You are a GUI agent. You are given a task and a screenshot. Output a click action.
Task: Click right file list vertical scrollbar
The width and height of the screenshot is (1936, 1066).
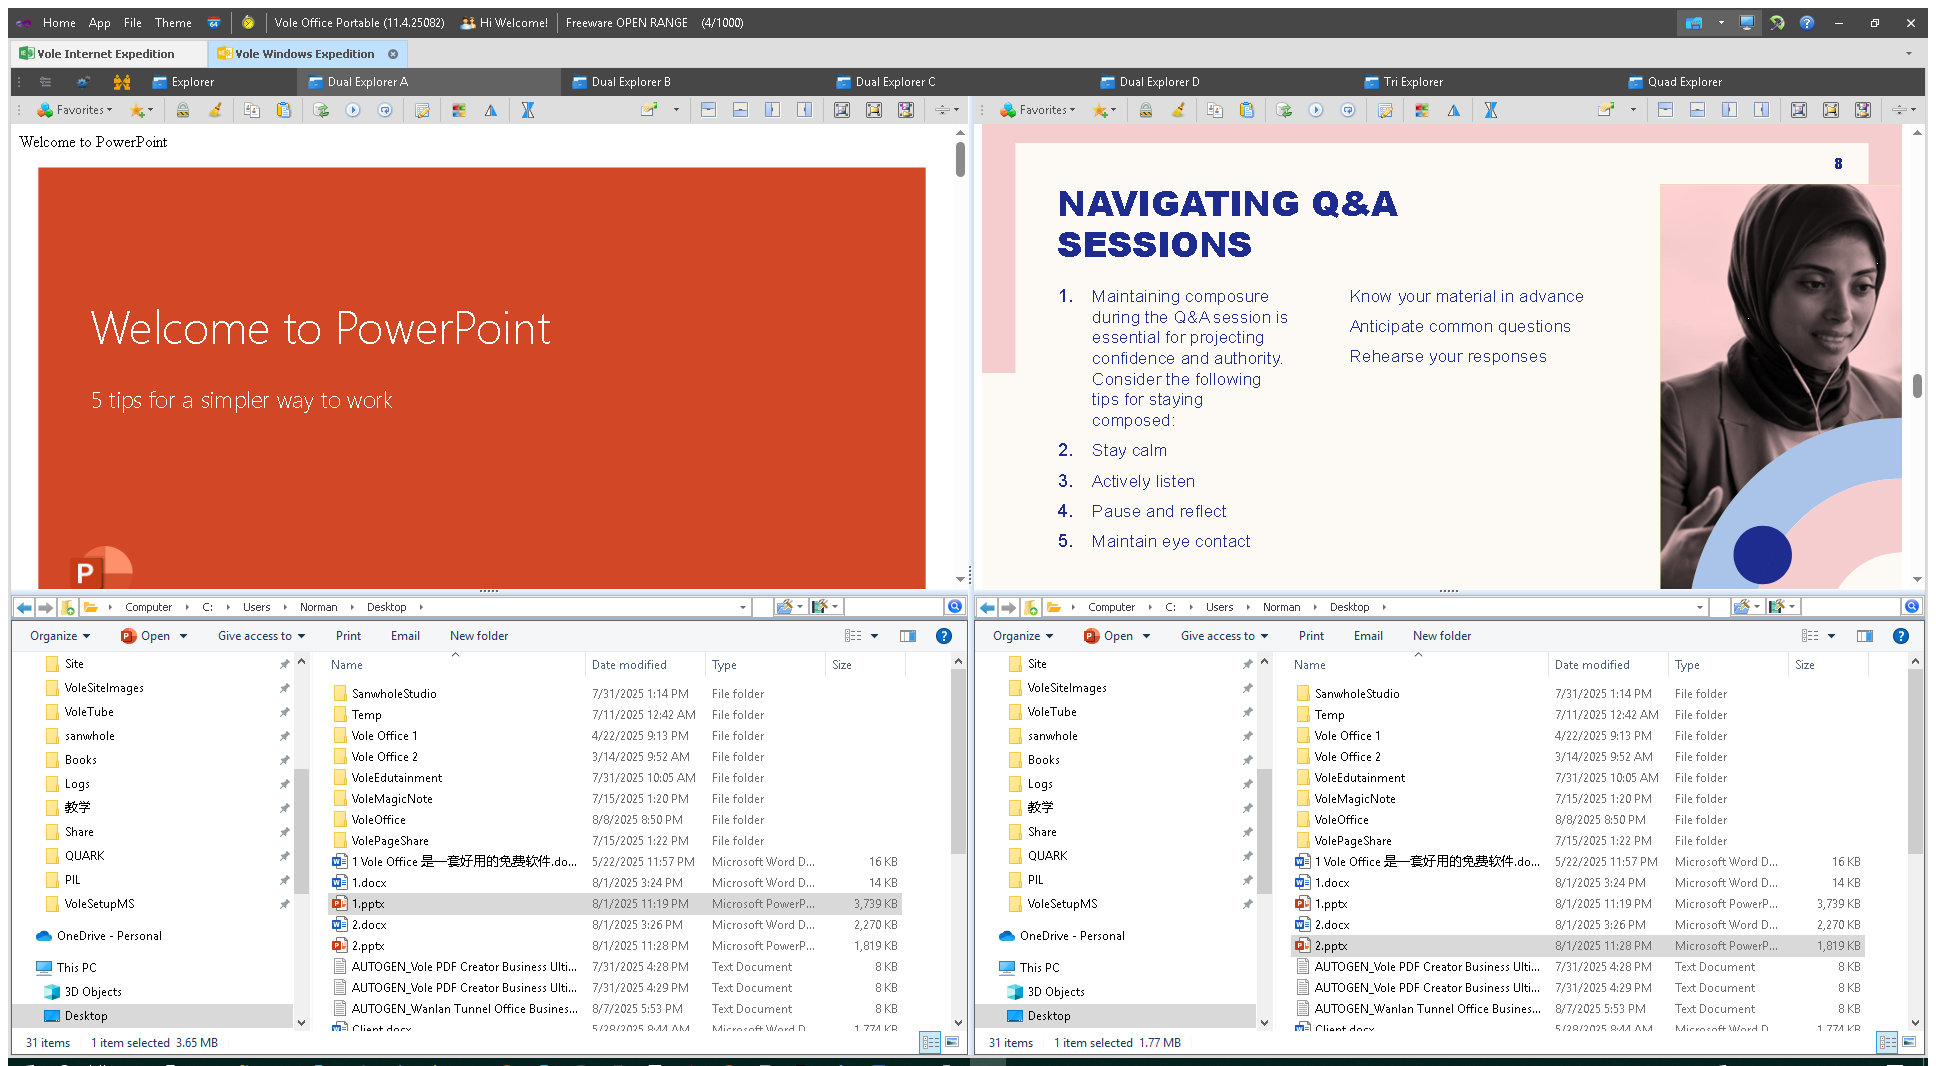tap(1915, 762)
